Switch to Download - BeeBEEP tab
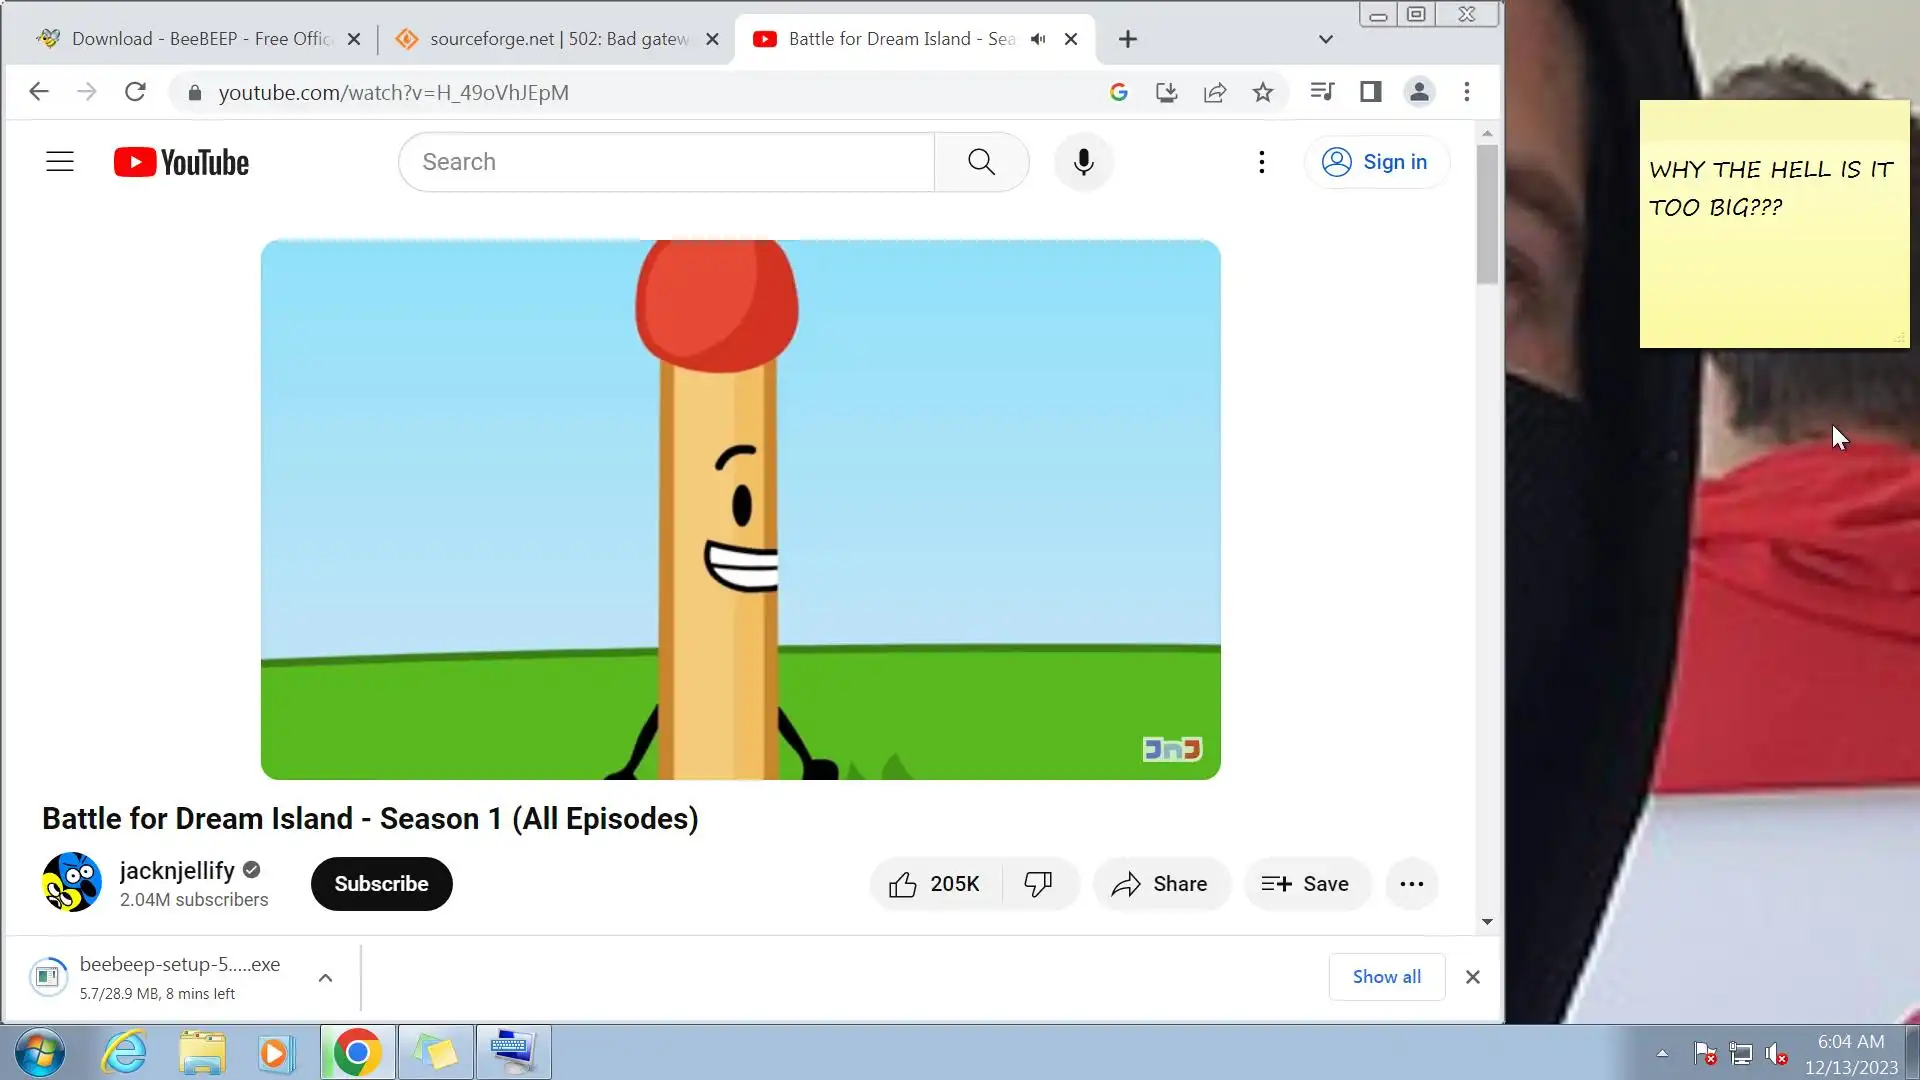This screenshot has height=1080, width=1920. click(x=200, y=39)
